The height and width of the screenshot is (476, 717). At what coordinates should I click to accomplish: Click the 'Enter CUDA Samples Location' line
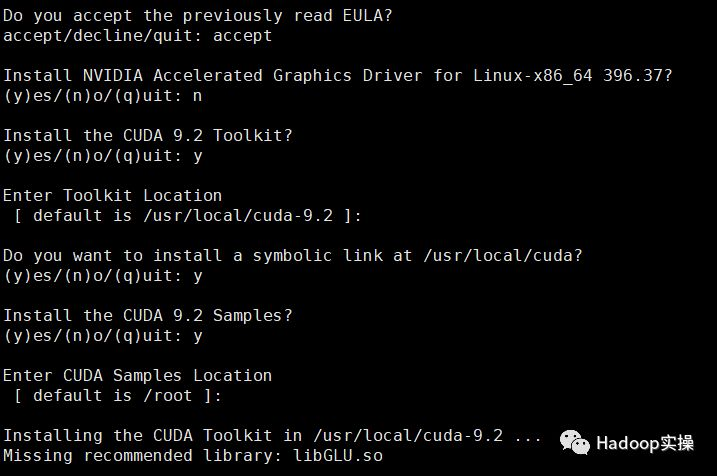[137, 376]
